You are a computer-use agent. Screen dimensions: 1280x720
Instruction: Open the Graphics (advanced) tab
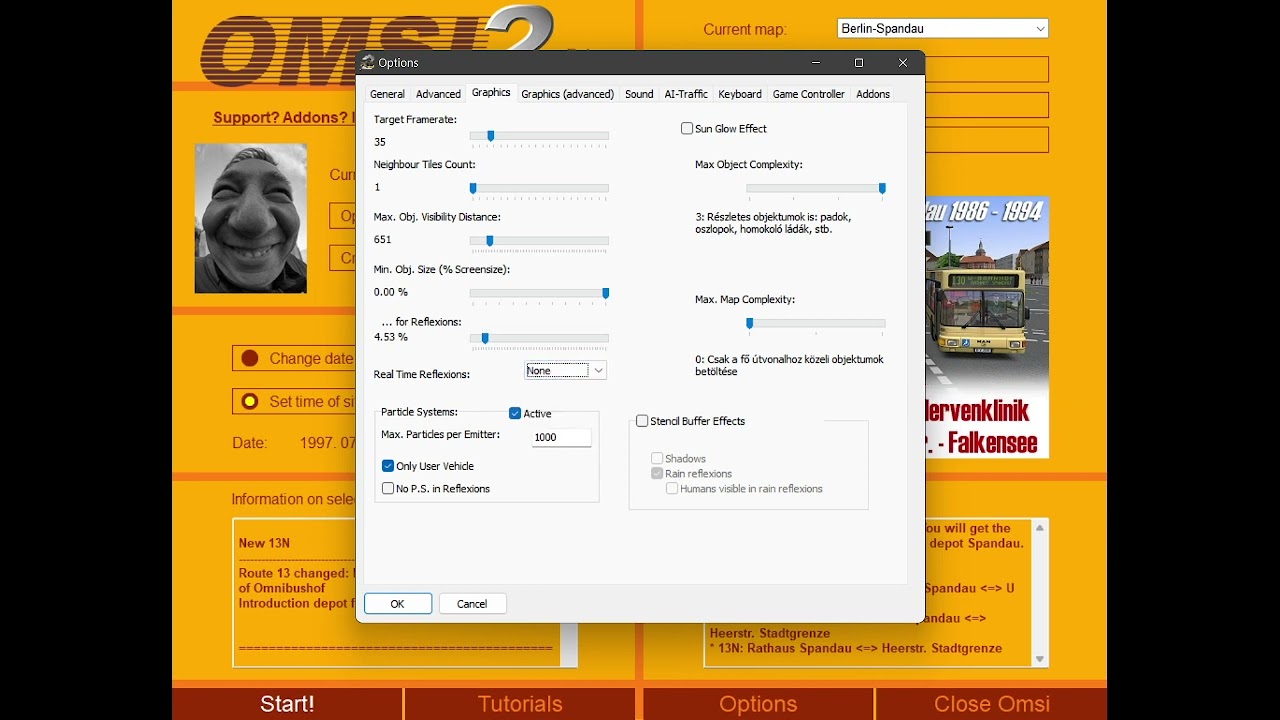[567, 94]
